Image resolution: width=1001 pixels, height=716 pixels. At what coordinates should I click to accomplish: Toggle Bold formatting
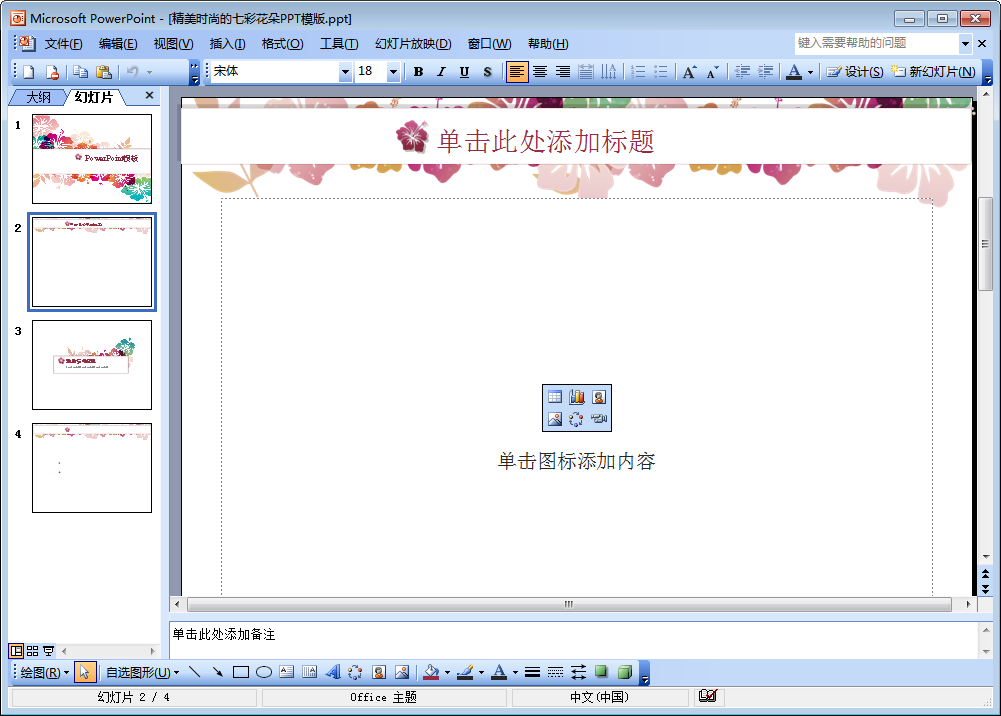click(418, 71)
